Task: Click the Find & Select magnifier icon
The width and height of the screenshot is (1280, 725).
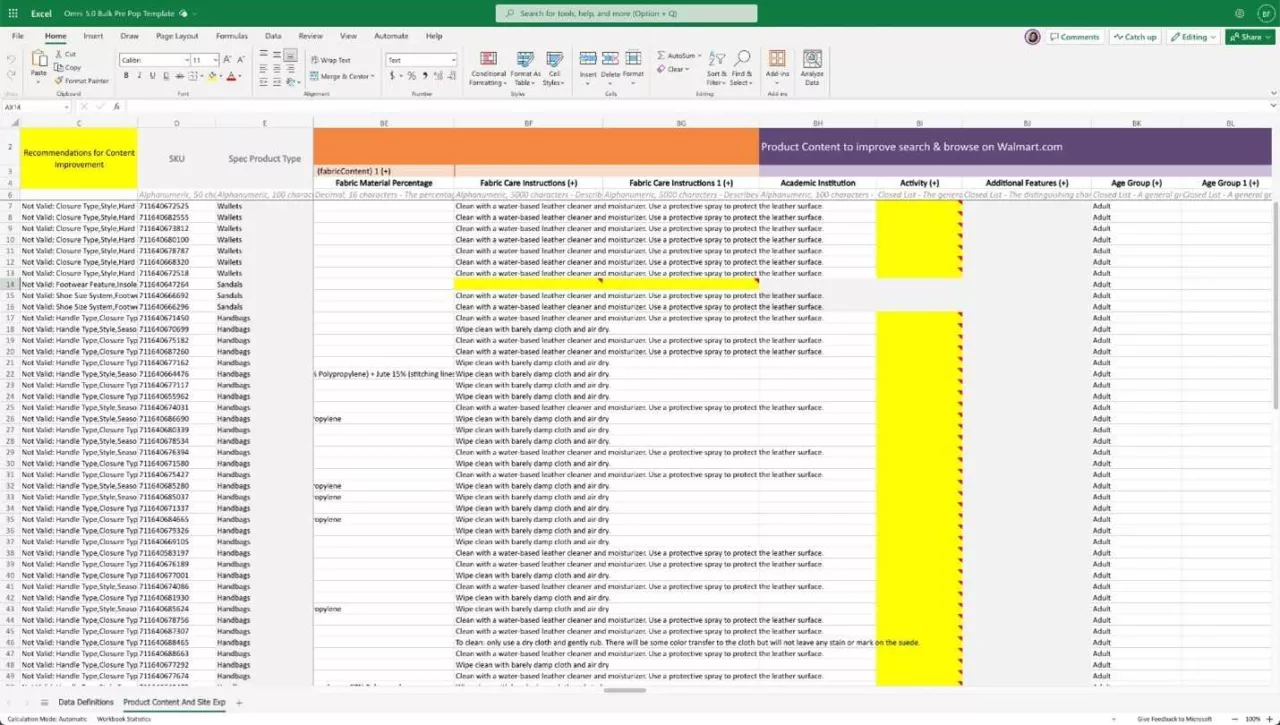Action: (742, 60)
